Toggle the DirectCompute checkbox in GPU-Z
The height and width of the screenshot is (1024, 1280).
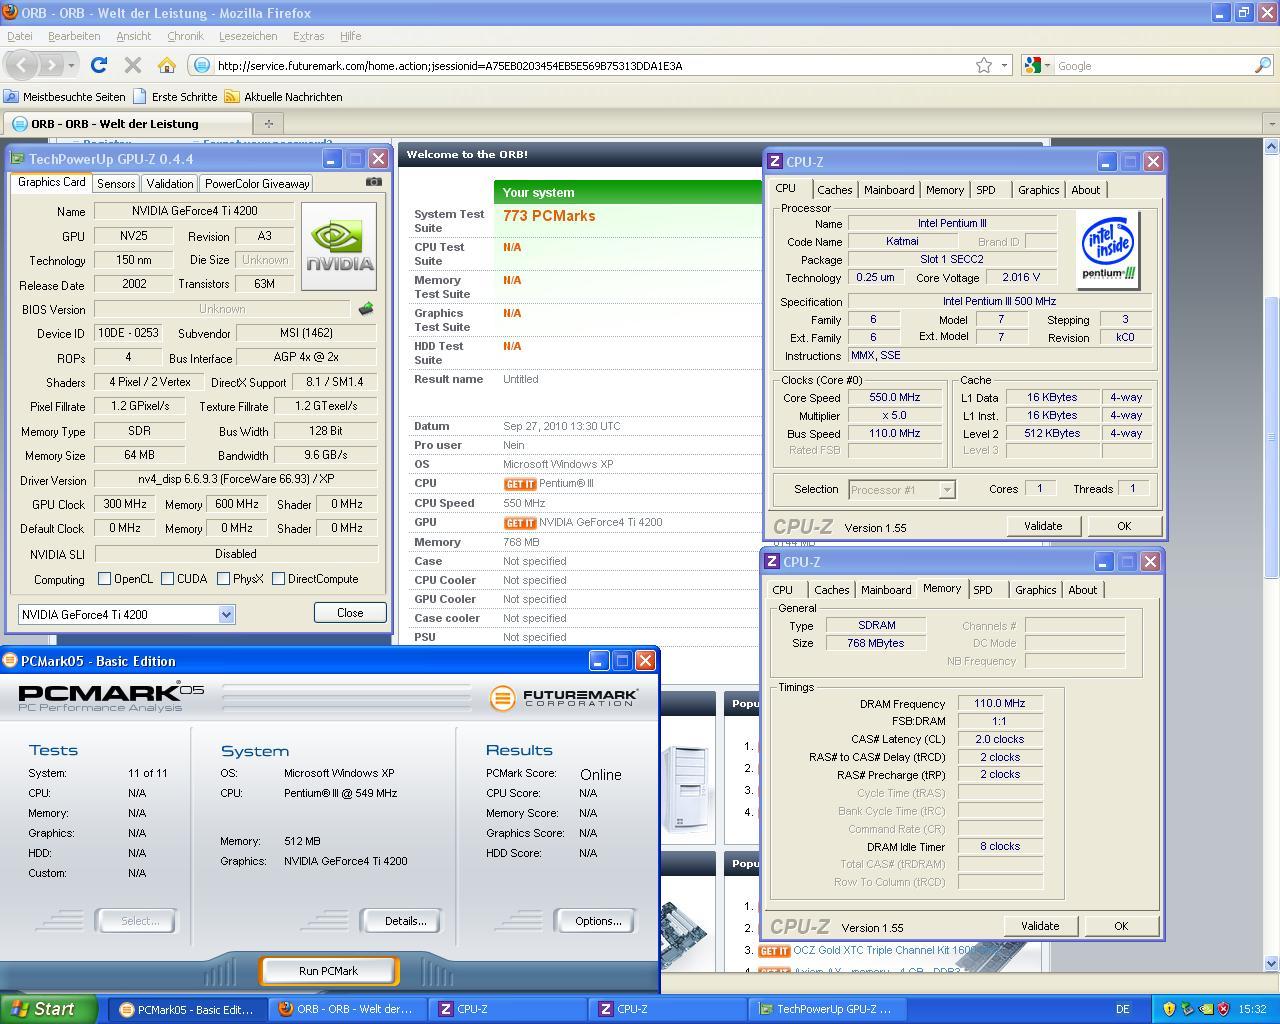pos(278,578)
